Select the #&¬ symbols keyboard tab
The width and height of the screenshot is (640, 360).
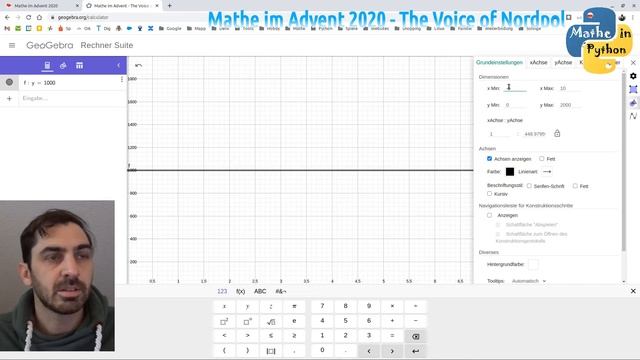click(281, 291)
